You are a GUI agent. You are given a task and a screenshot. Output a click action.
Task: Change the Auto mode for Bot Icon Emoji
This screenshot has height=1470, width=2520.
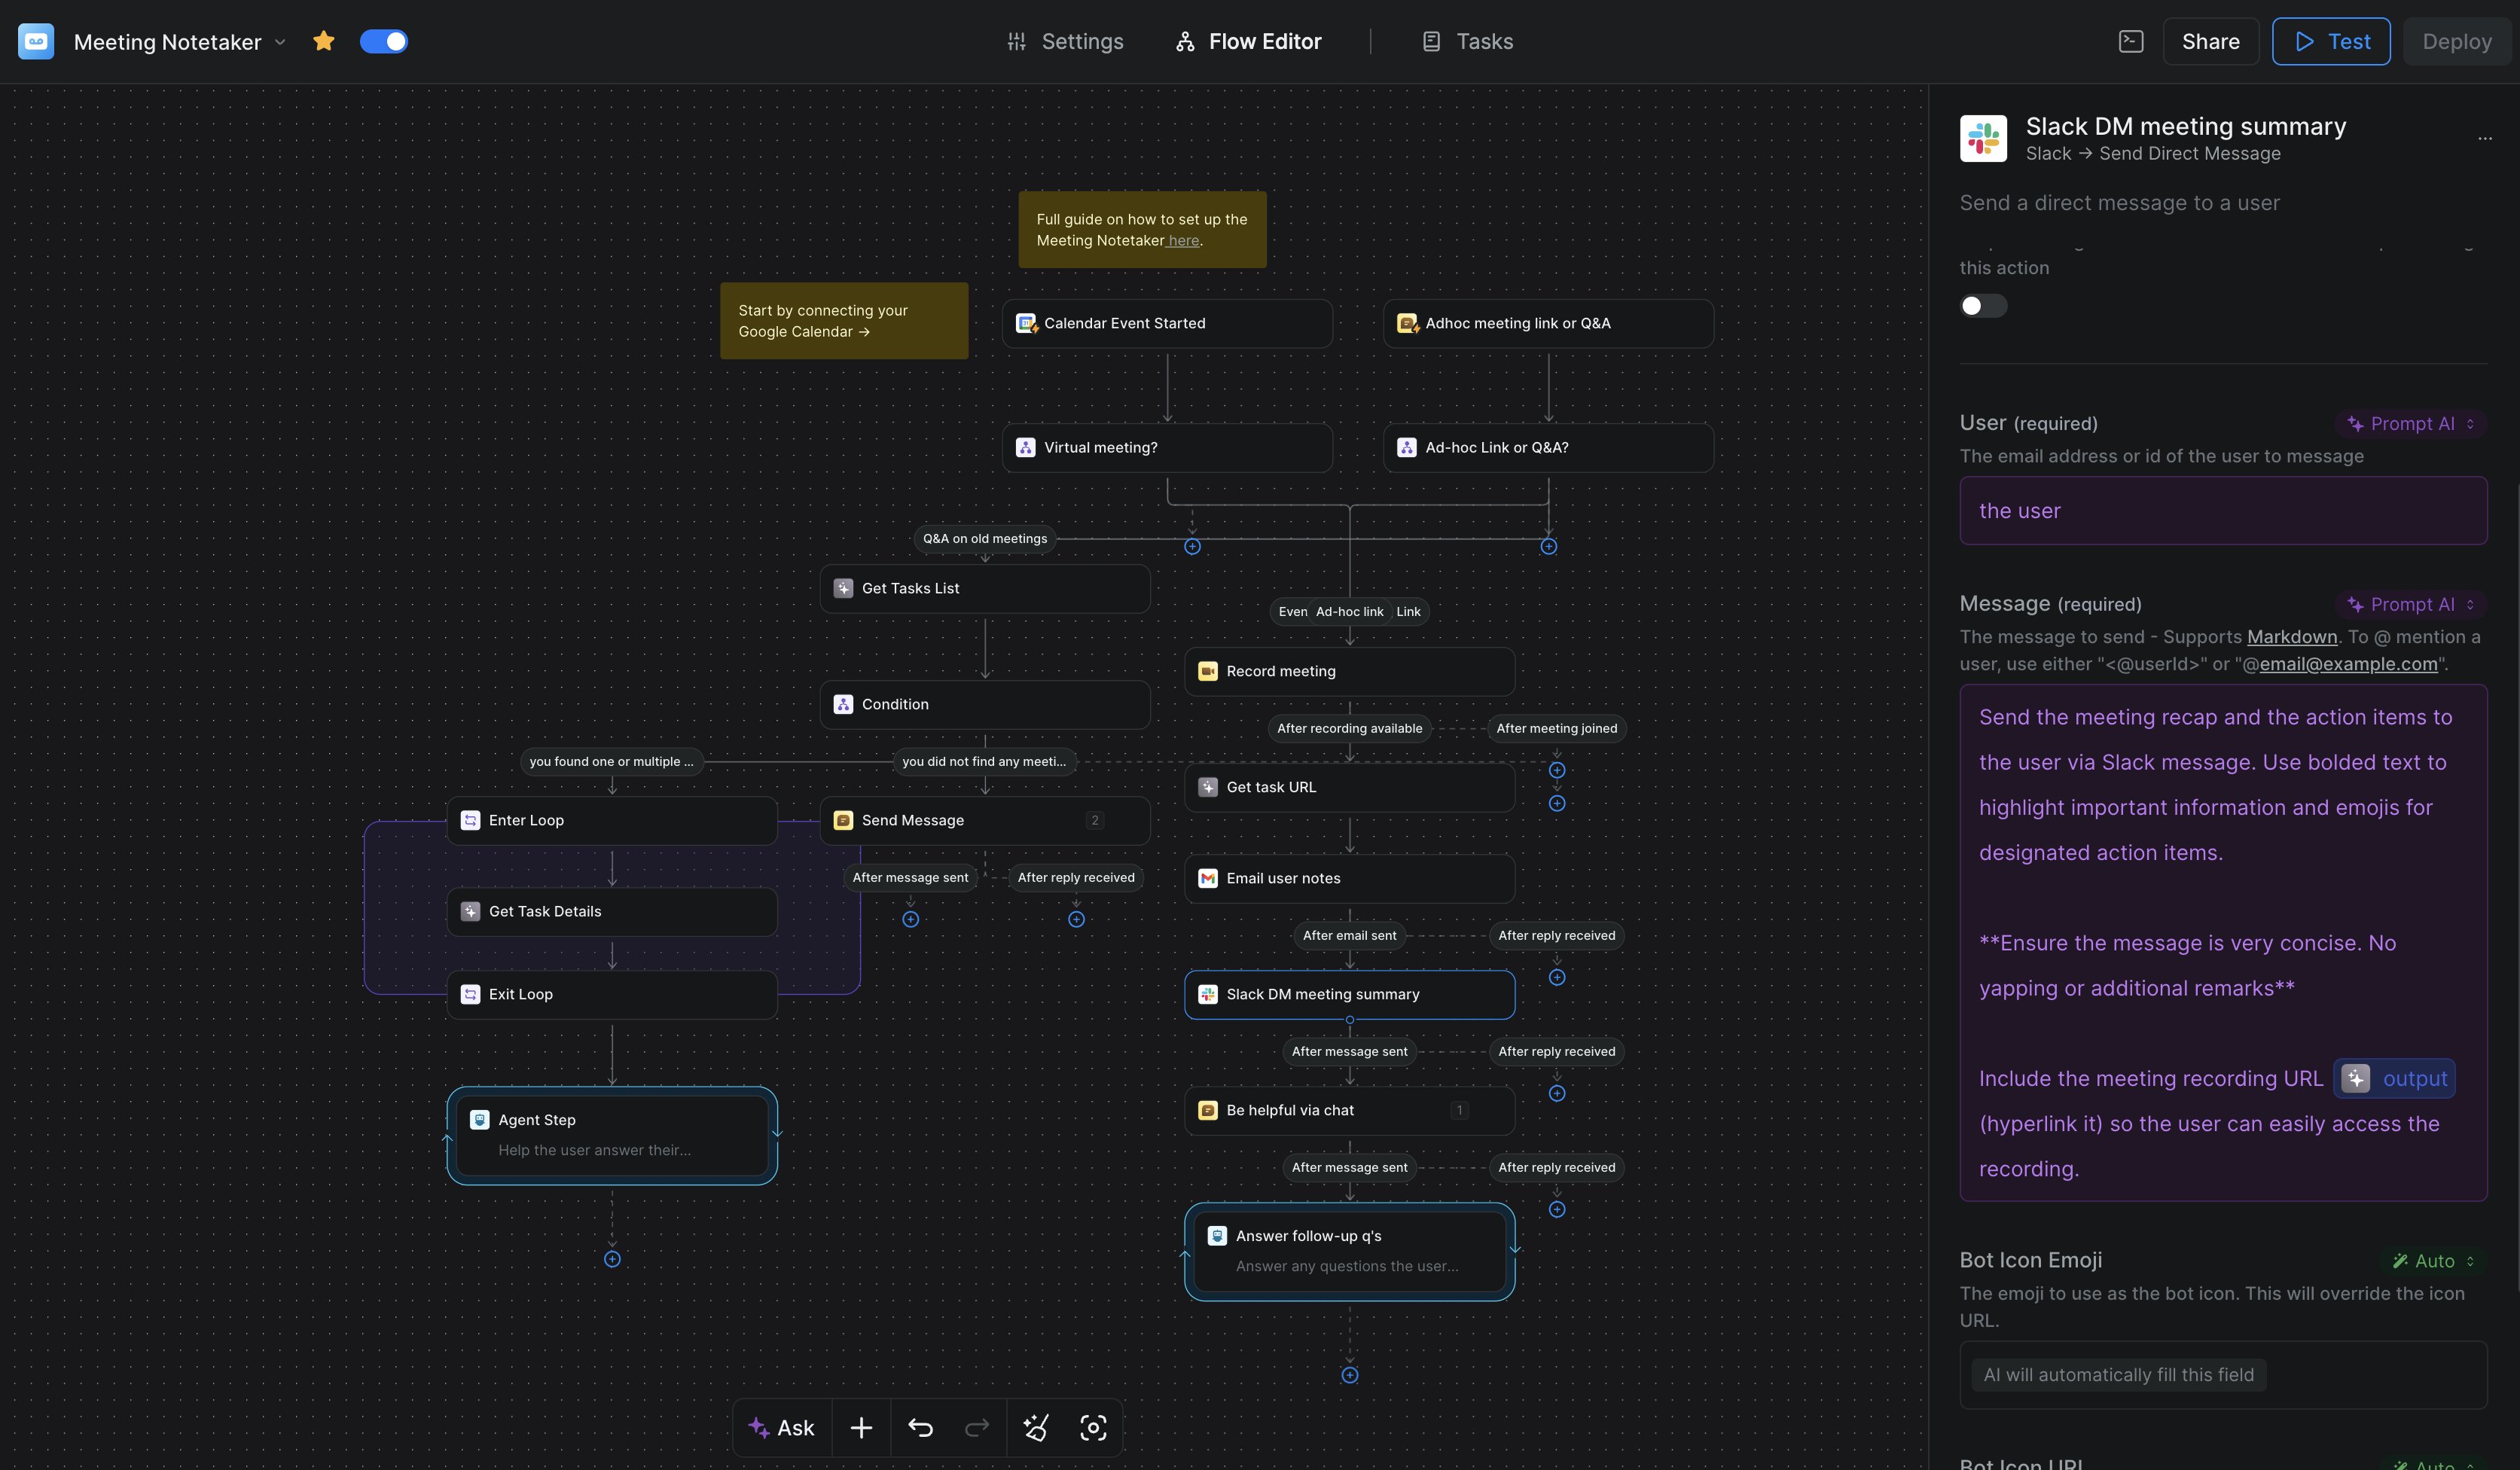pos(2432,1261)
